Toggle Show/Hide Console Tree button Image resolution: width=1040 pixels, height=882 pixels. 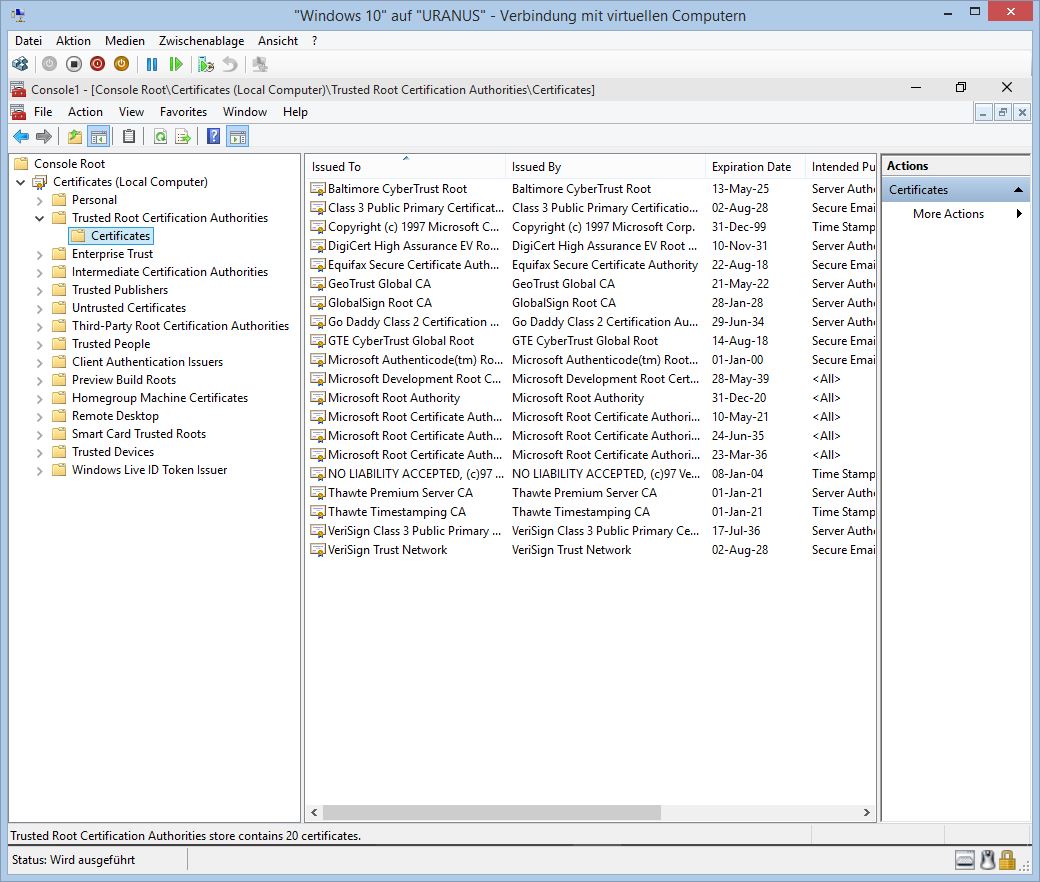(x=98, y=137)
